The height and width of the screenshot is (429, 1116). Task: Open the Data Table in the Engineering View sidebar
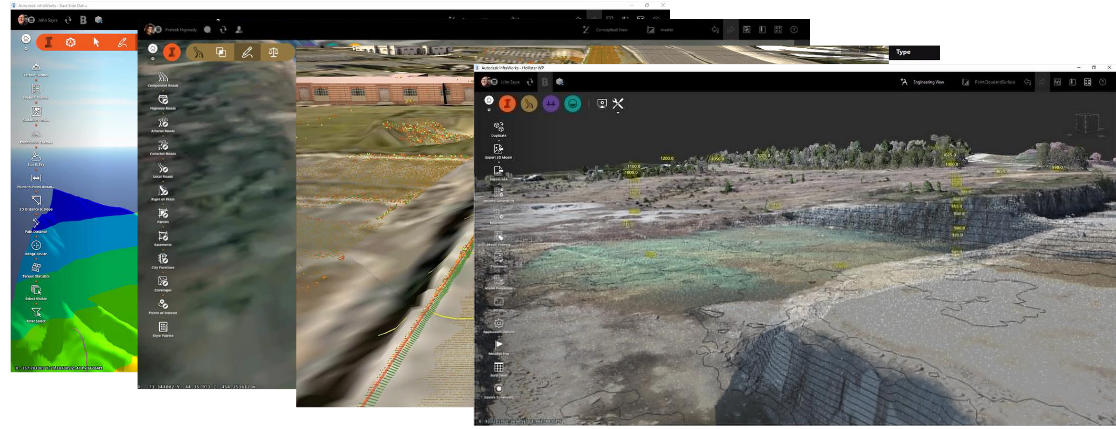pyautogui.click(x=499, y=369)
